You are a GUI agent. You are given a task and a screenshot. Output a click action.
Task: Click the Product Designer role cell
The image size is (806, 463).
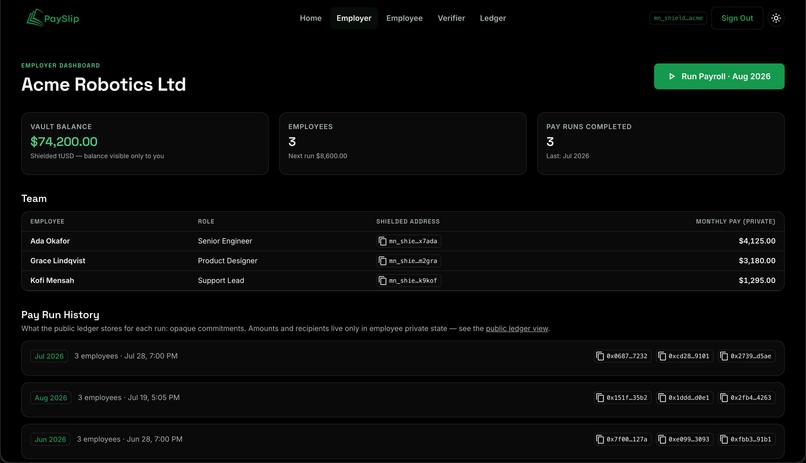click(x=227, y=261)
